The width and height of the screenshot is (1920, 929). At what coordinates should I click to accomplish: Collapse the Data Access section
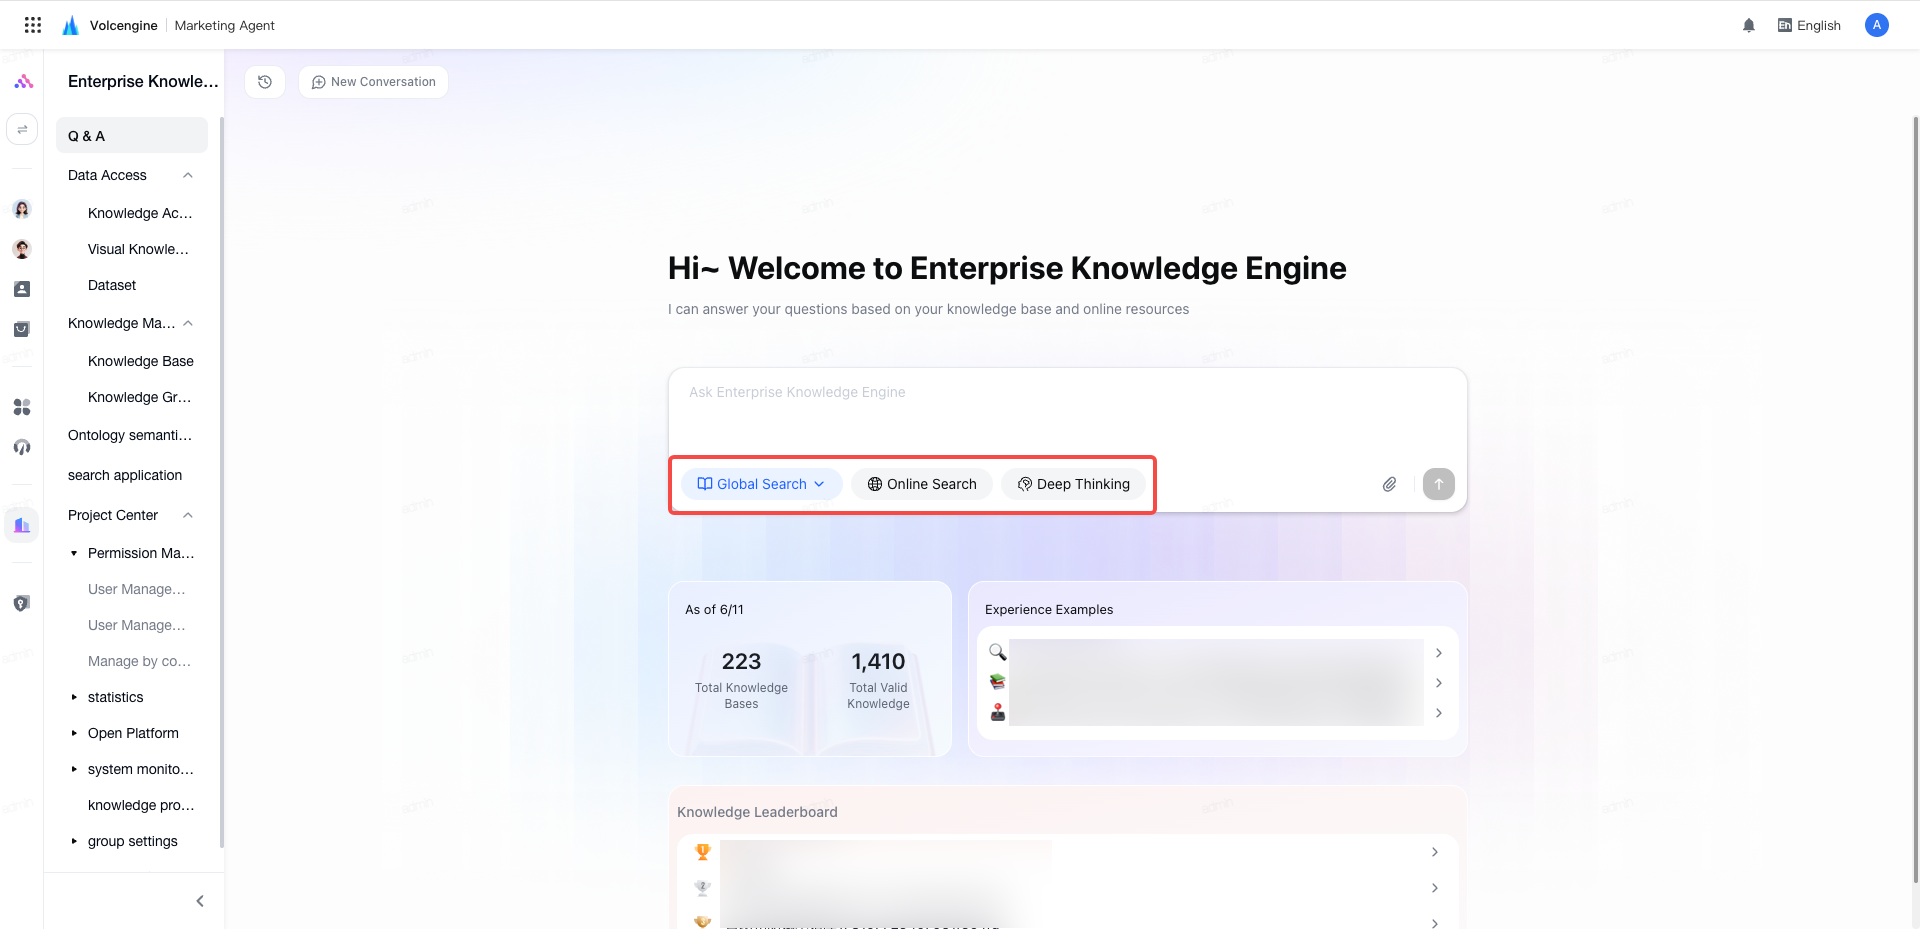(x=188, y=175)
